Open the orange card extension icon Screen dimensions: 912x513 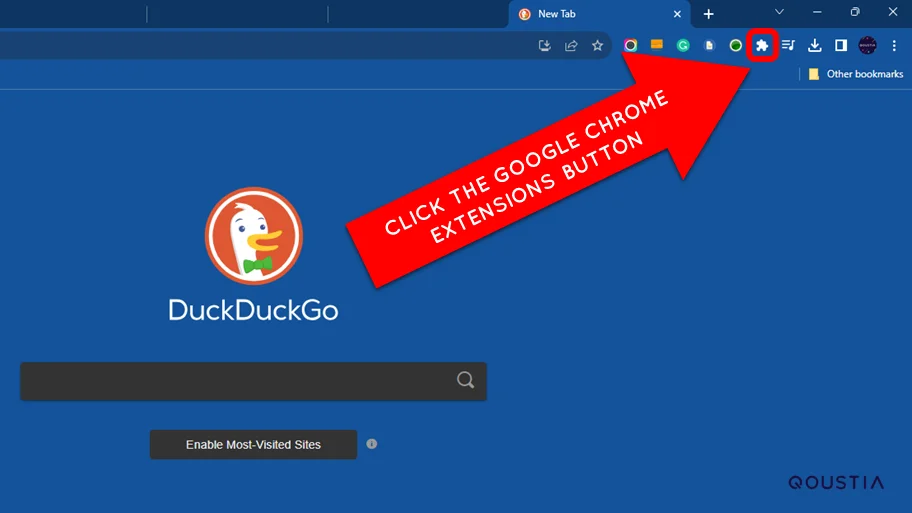tap(657, 45)
